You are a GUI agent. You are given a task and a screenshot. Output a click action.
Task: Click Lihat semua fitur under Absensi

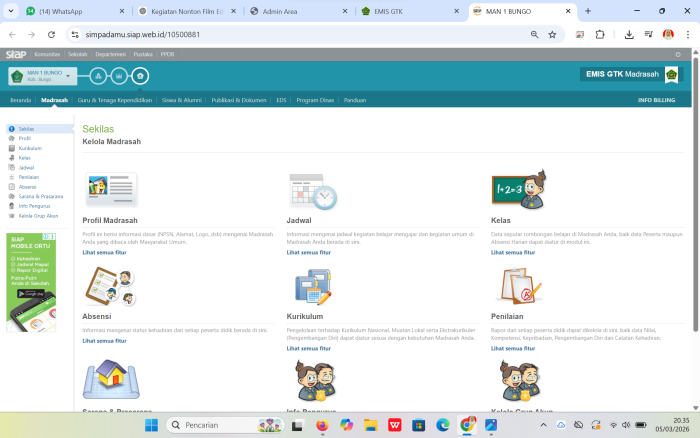point(104,341)
